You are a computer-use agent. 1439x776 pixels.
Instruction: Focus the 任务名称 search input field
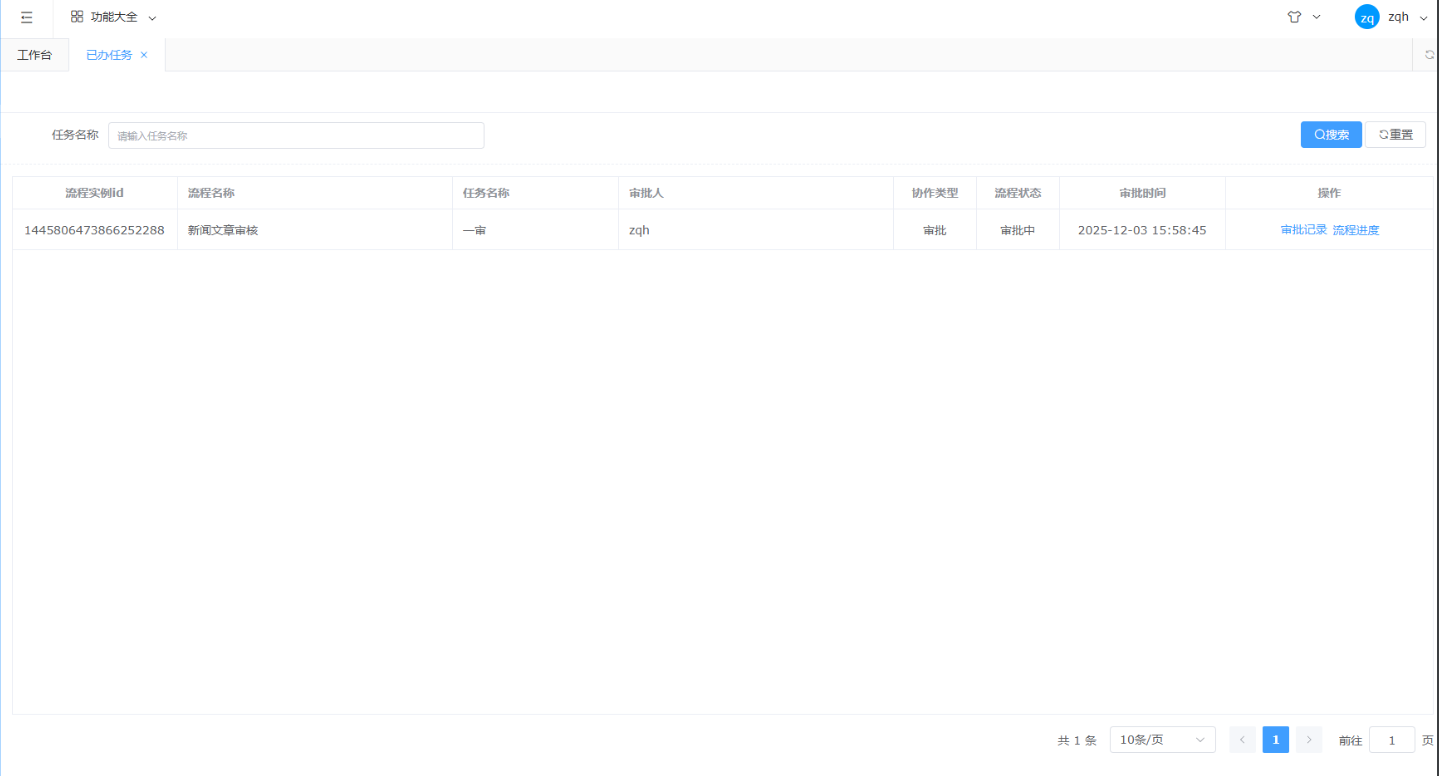coord(296,136)
